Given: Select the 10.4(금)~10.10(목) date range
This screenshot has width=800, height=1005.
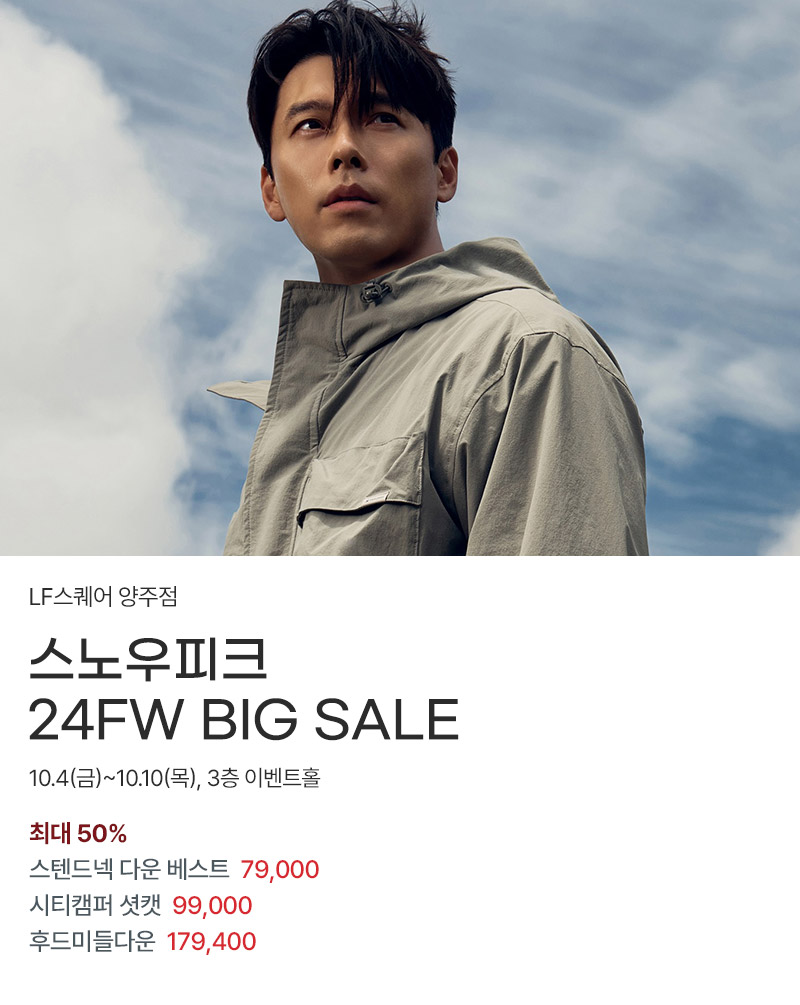Looking at the screenshot, I should coord(112,778).
